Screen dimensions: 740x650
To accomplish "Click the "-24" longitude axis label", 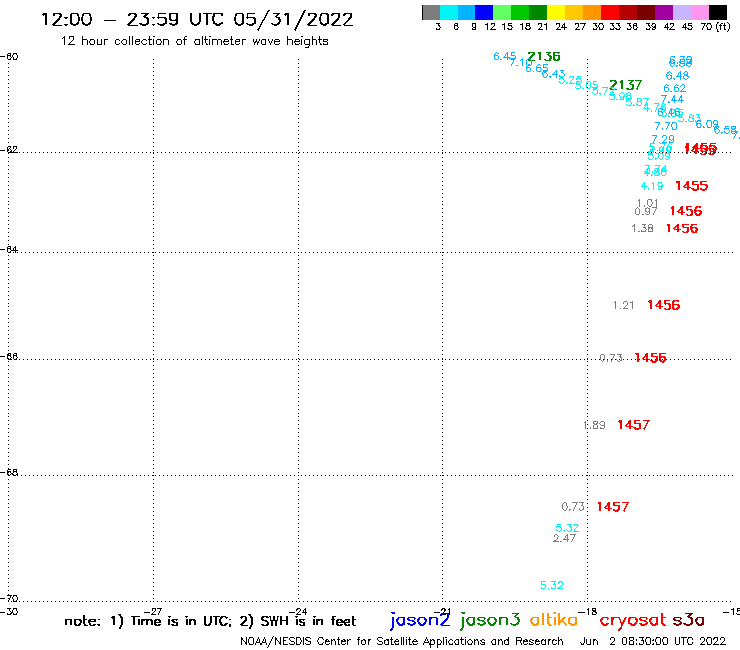I will point(298,612).
